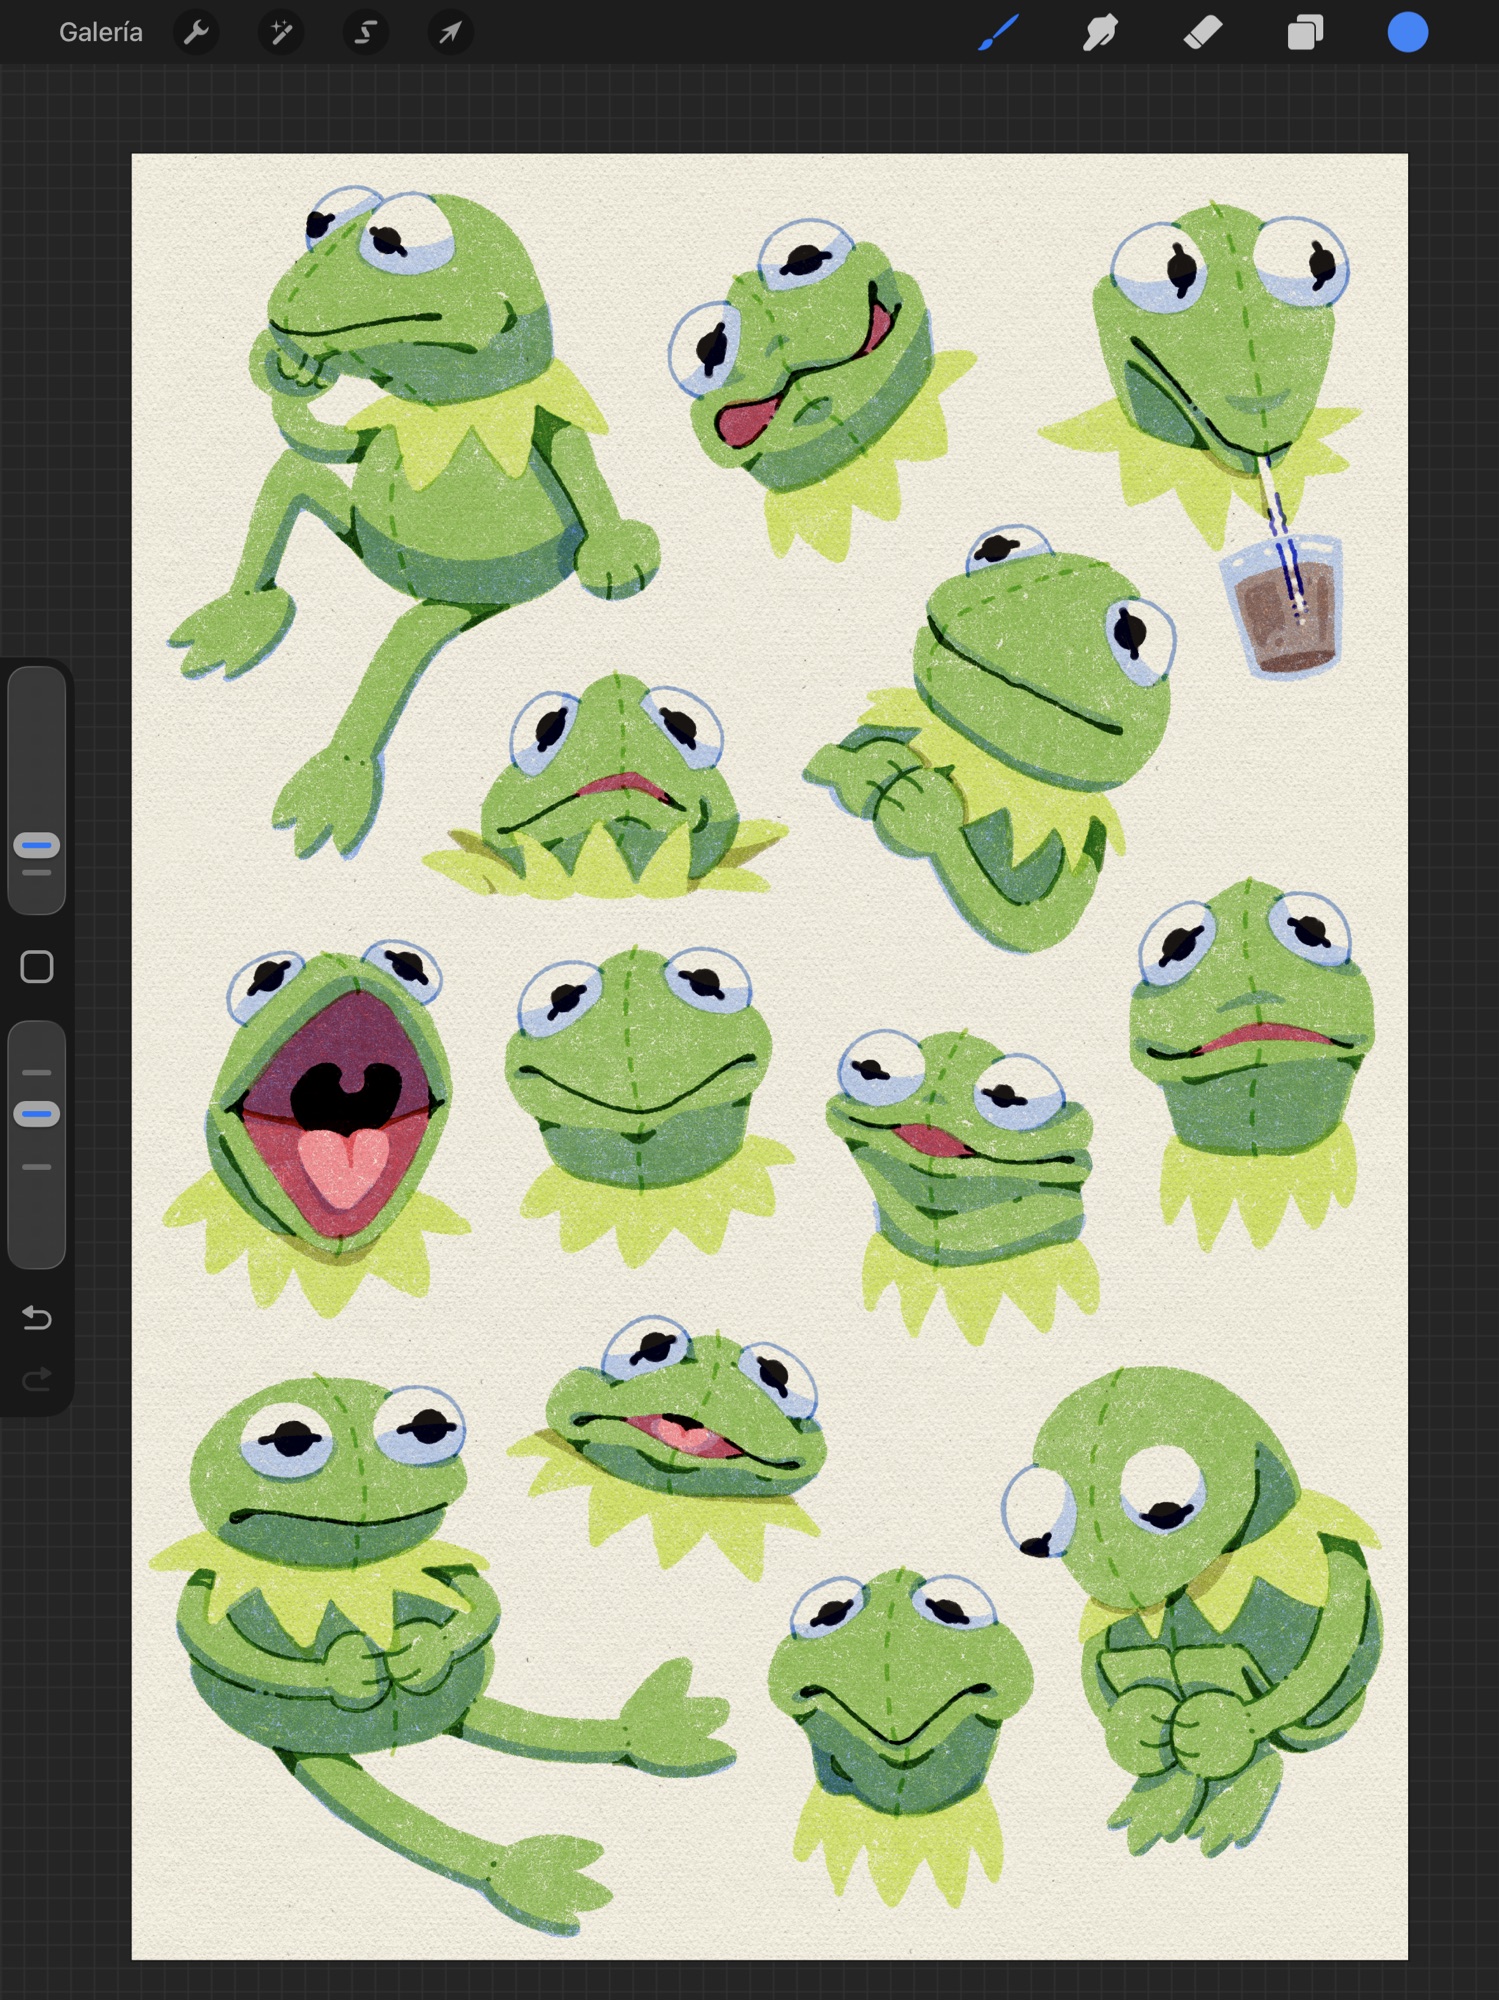Viewport: 1499px width, 2000px height.
Task: Open the Layers panel
Action: (1305, 33)
